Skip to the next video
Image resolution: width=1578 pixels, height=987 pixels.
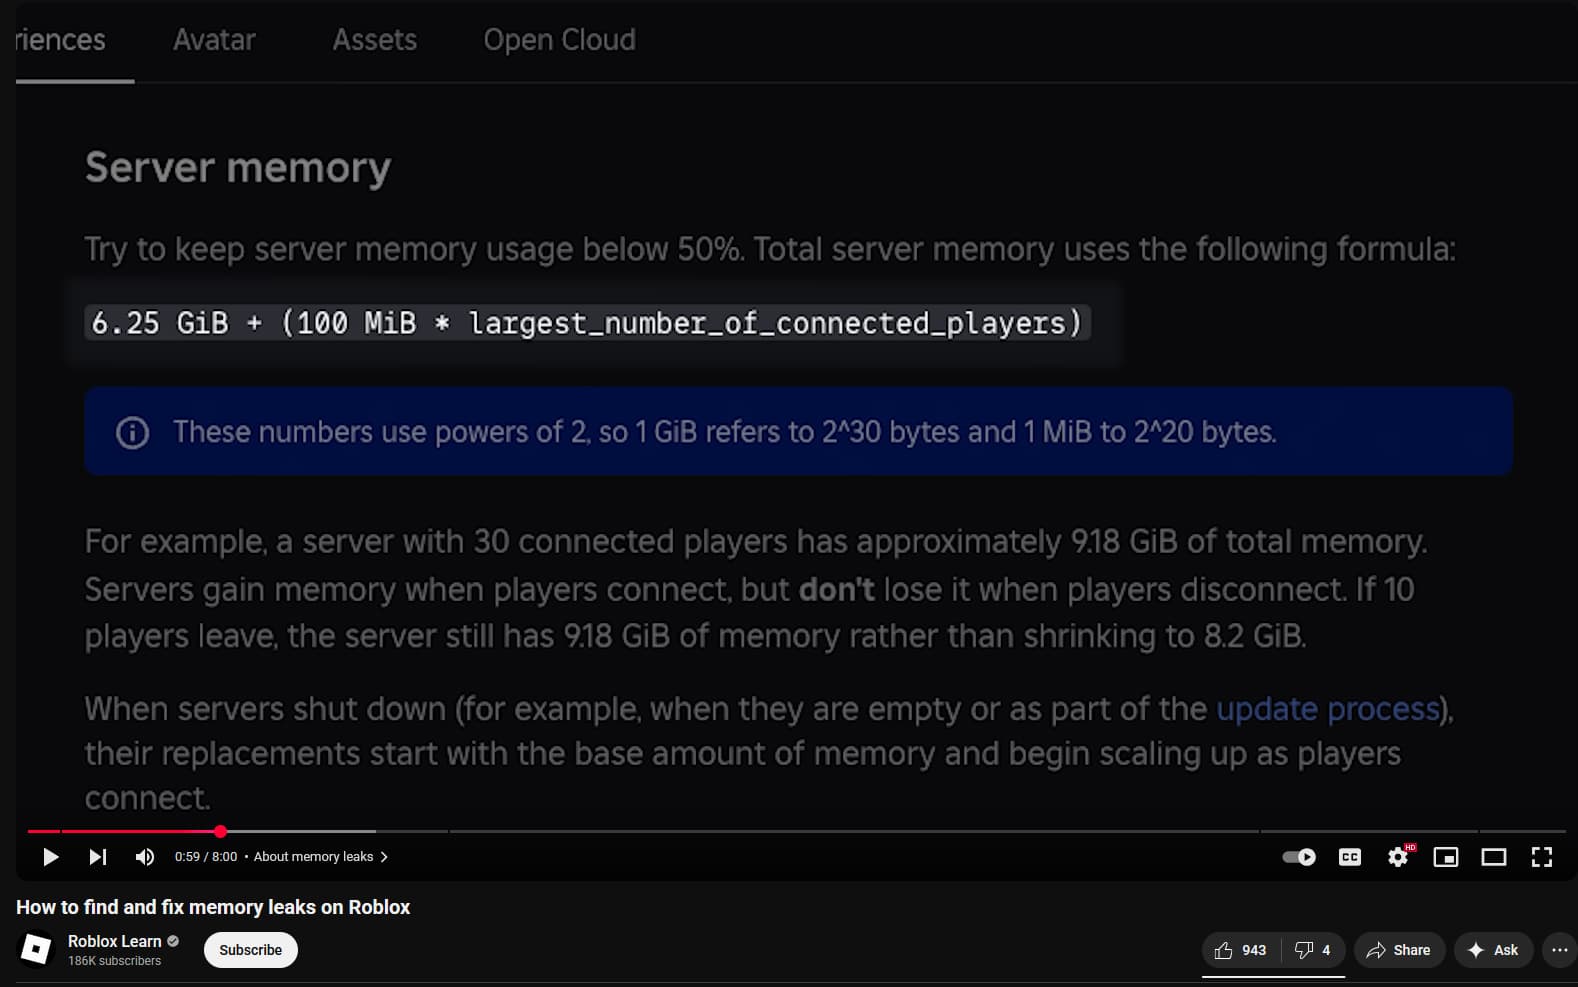(96, 856)
